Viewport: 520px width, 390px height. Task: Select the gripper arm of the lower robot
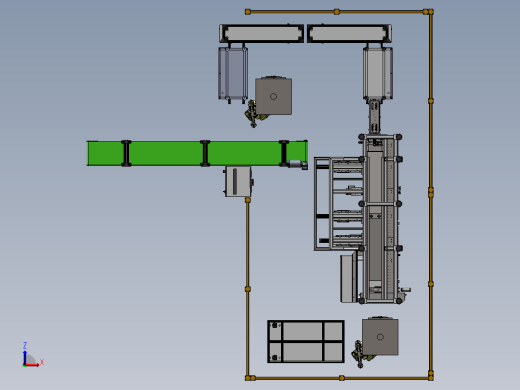[x=361, y=355]
